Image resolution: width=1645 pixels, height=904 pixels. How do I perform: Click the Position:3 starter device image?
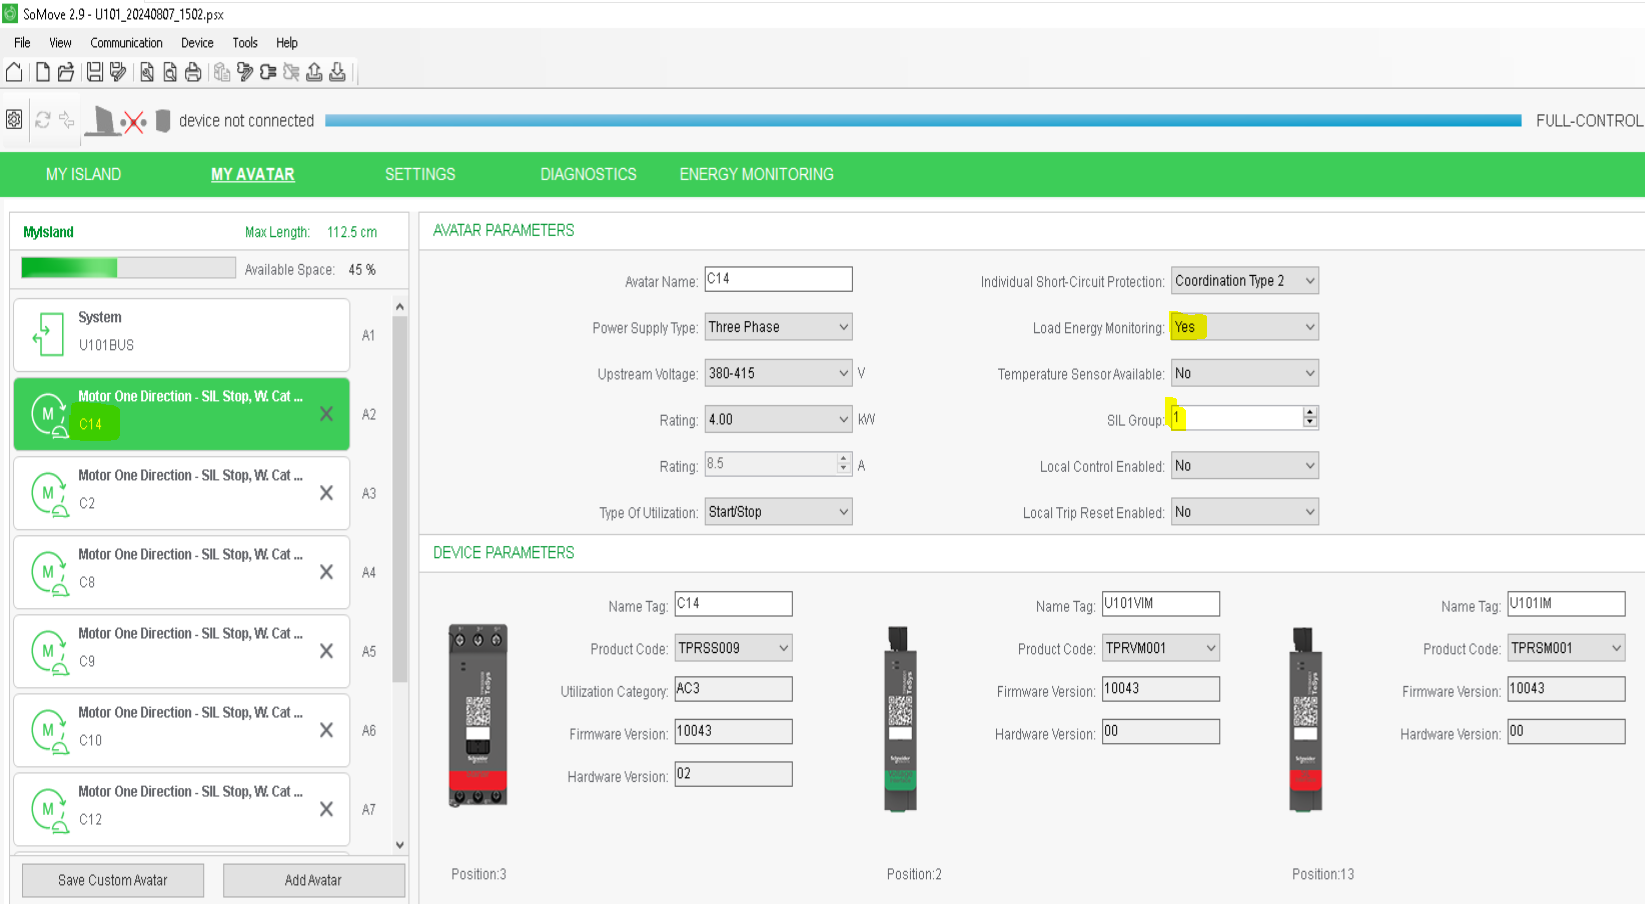(x=478, y=715)
